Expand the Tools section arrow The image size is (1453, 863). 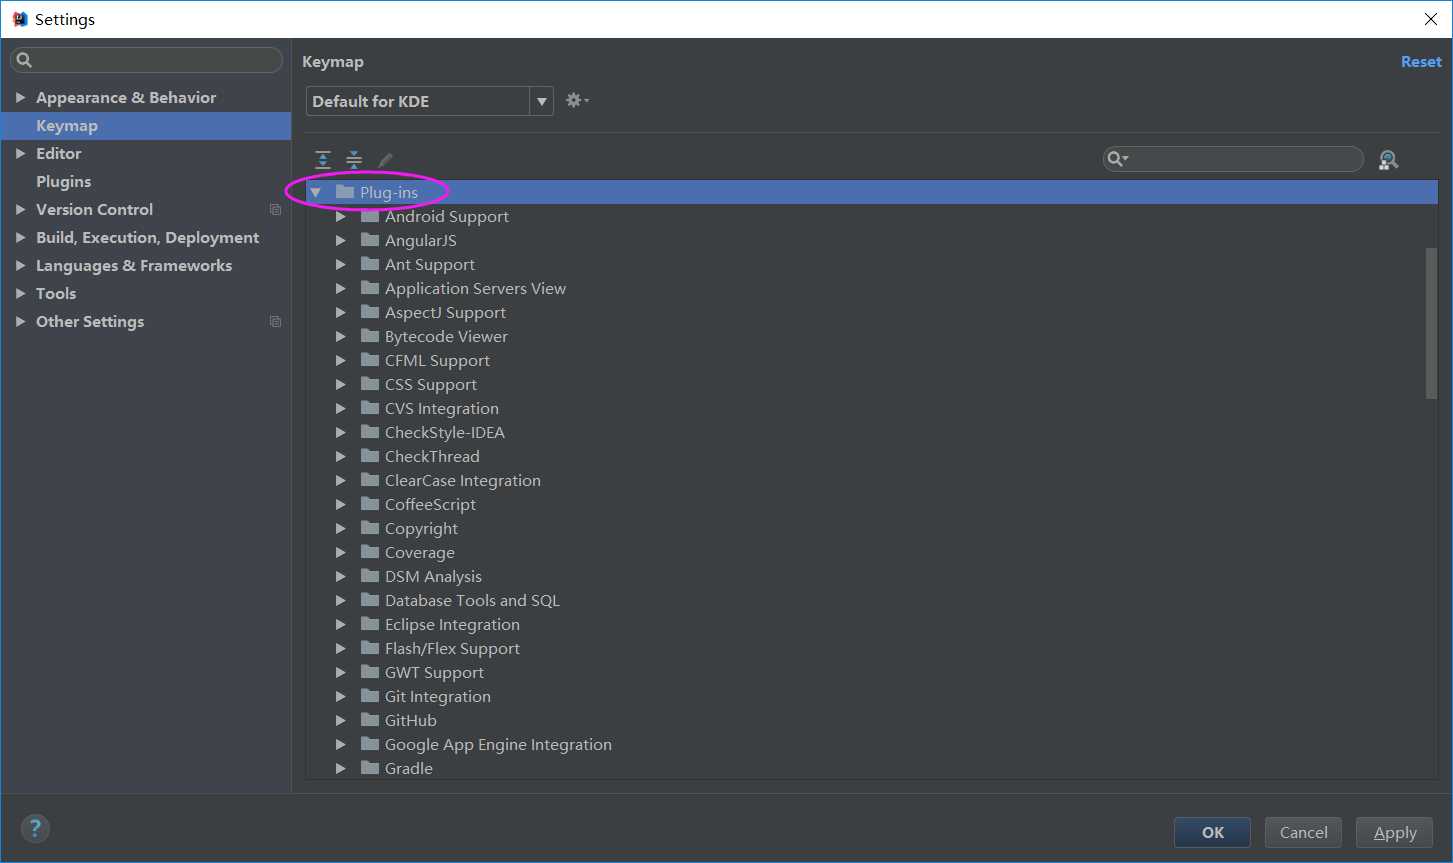(20, 294)
